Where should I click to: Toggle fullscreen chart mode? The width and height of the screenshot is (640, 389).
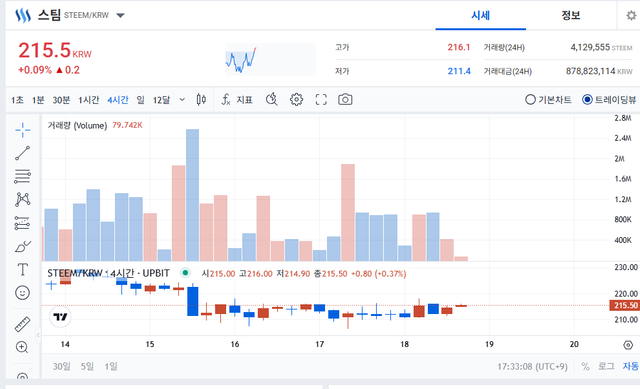pyautogui.click(x=321, y=100)
